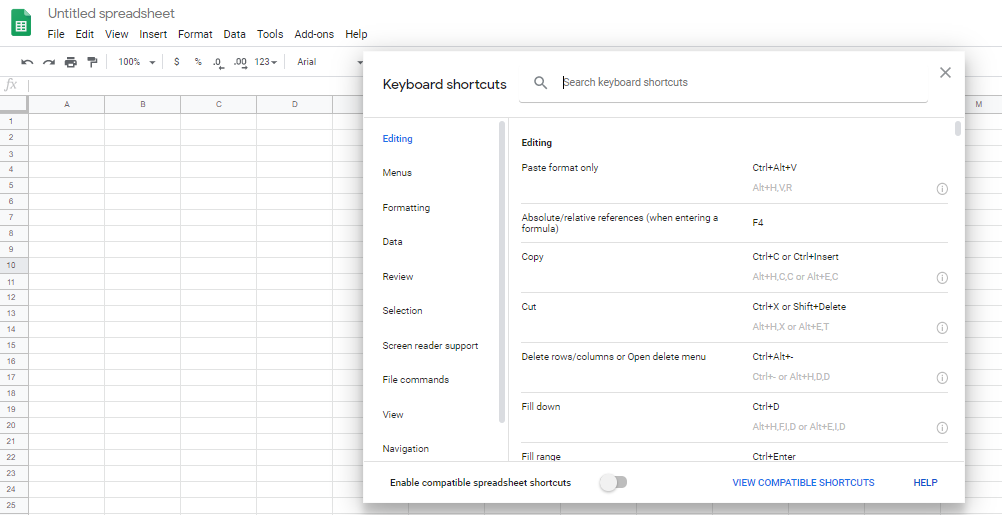Image resolution: width=1002 pixels, height=515 pixels.
Task: Click the Search keyboard shortcuts field
Action: coord(740,82)
